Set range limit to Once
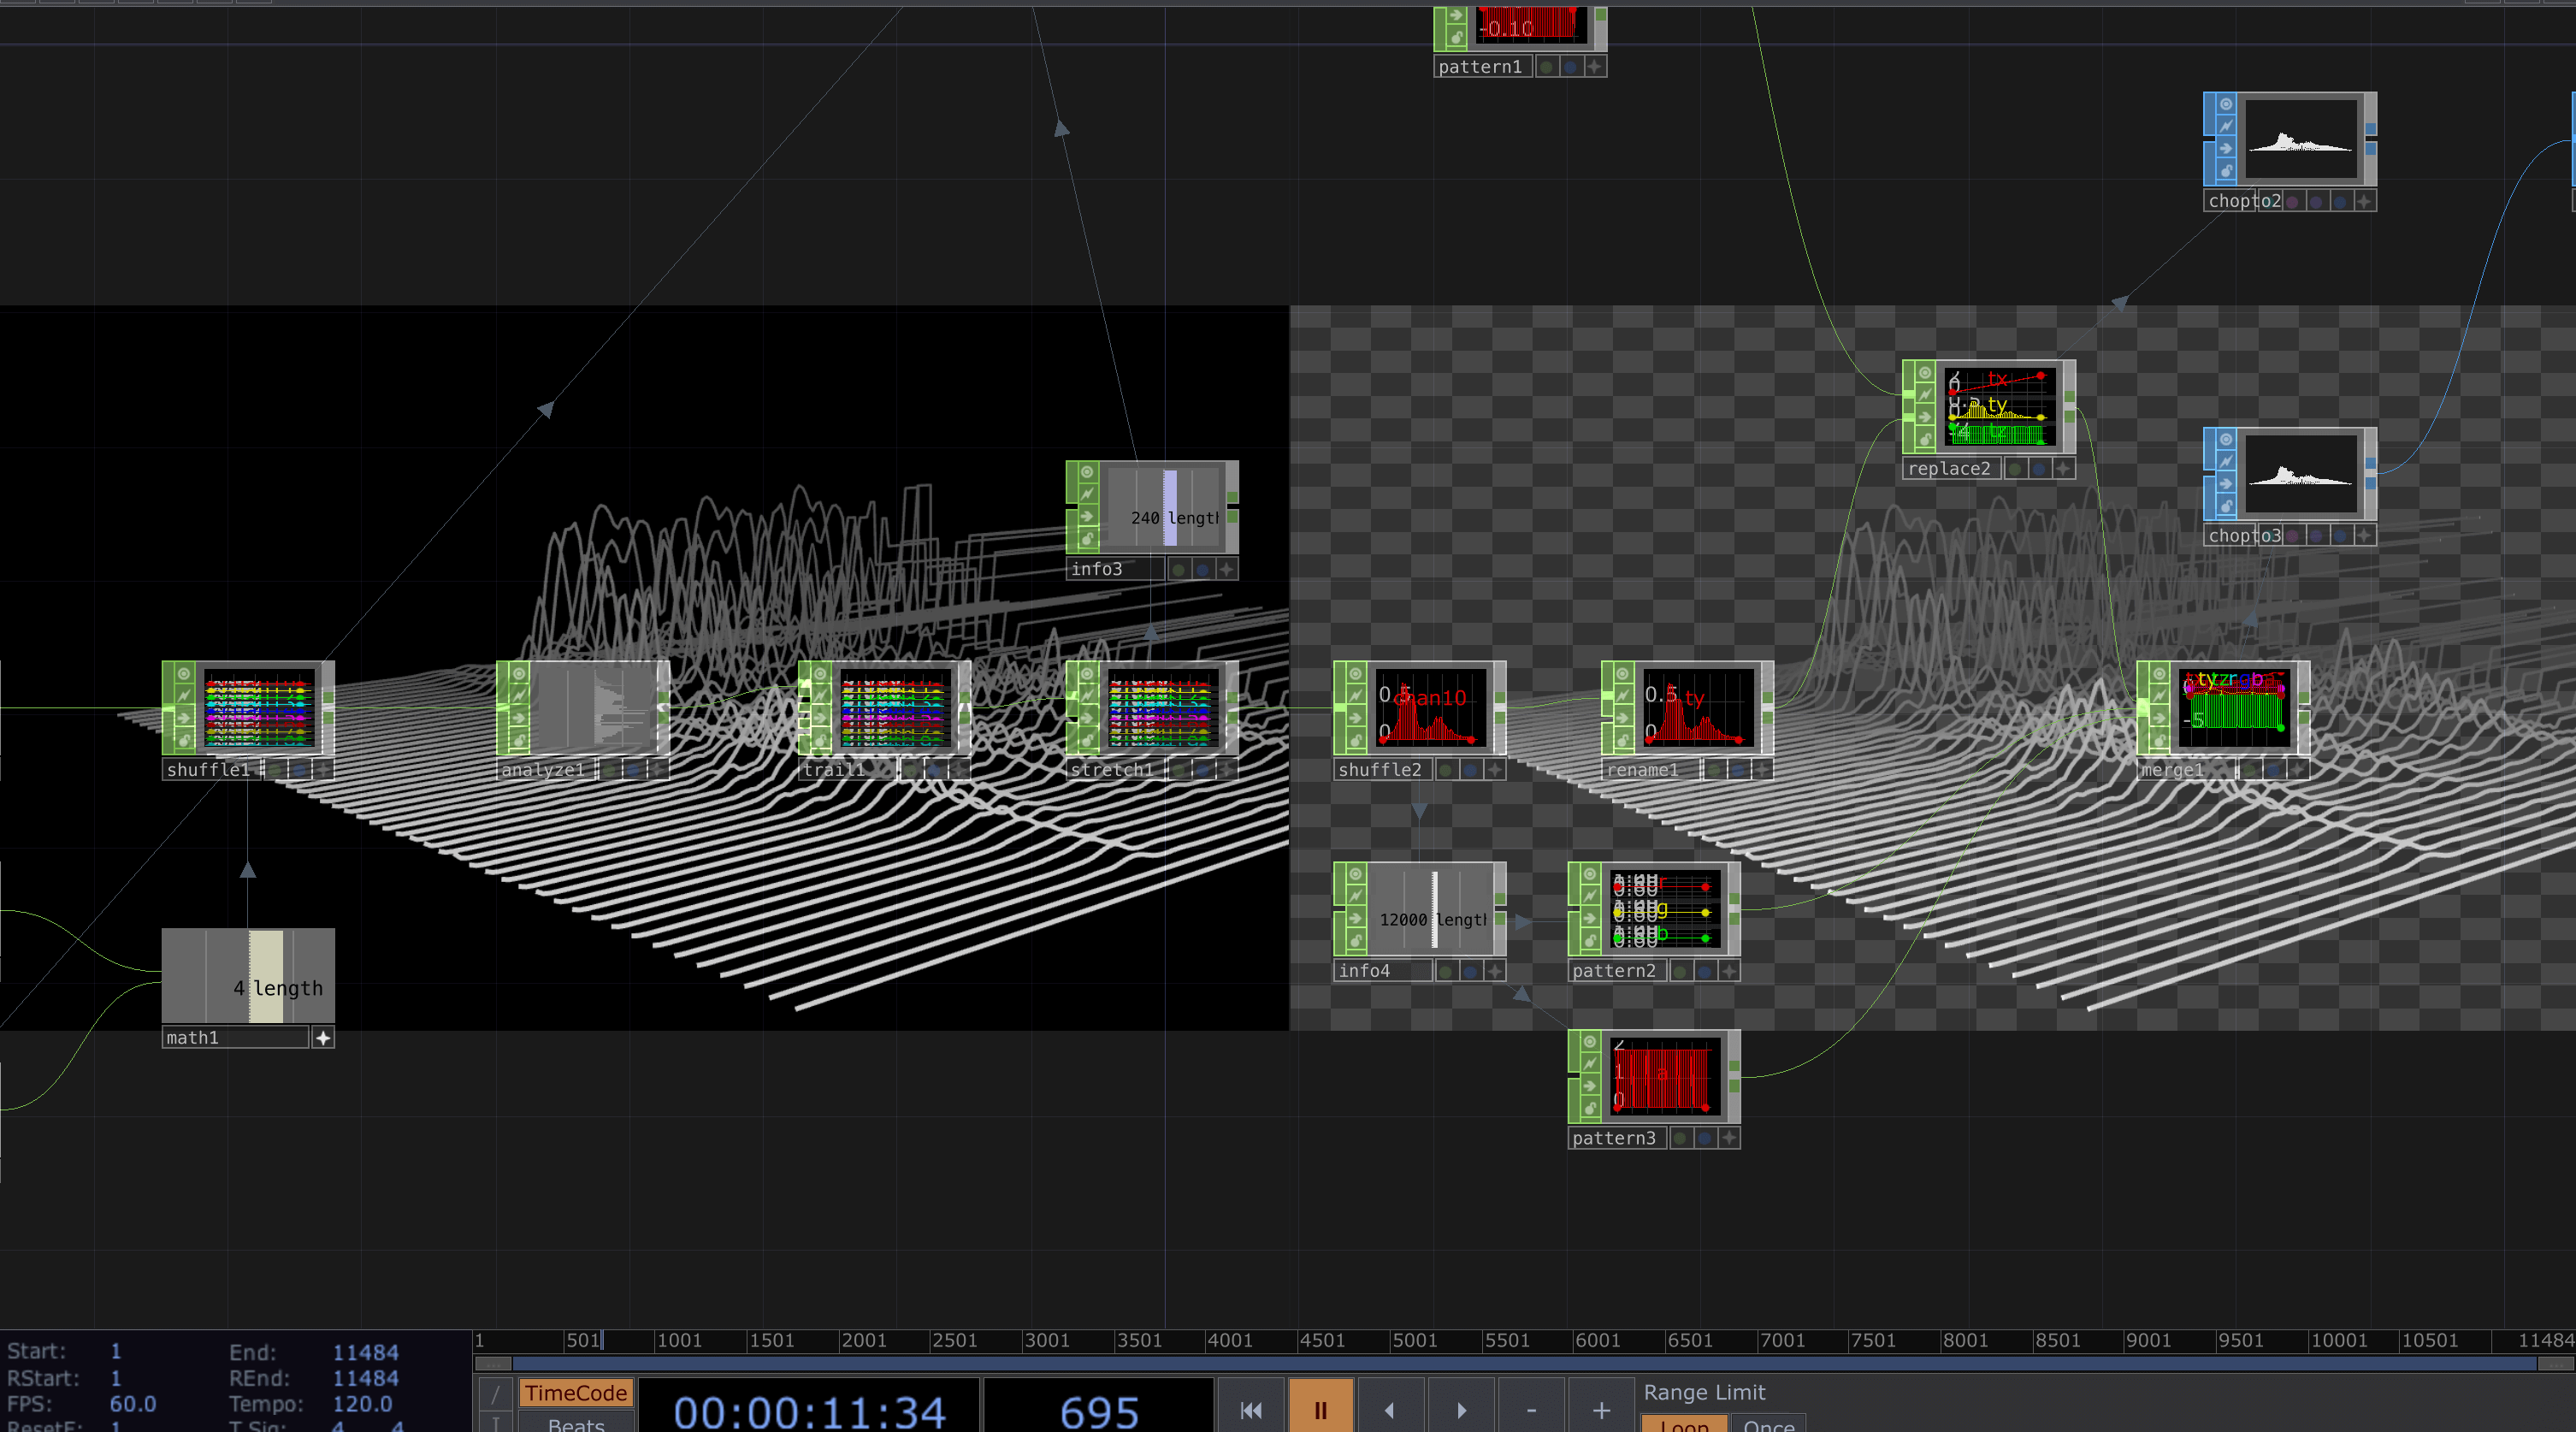 [1768, 1424]
